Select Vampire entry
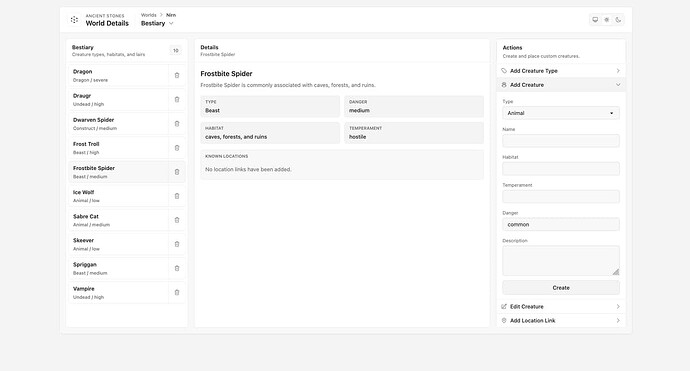Viewport: 690px width, 371px height. coord(118,293)
